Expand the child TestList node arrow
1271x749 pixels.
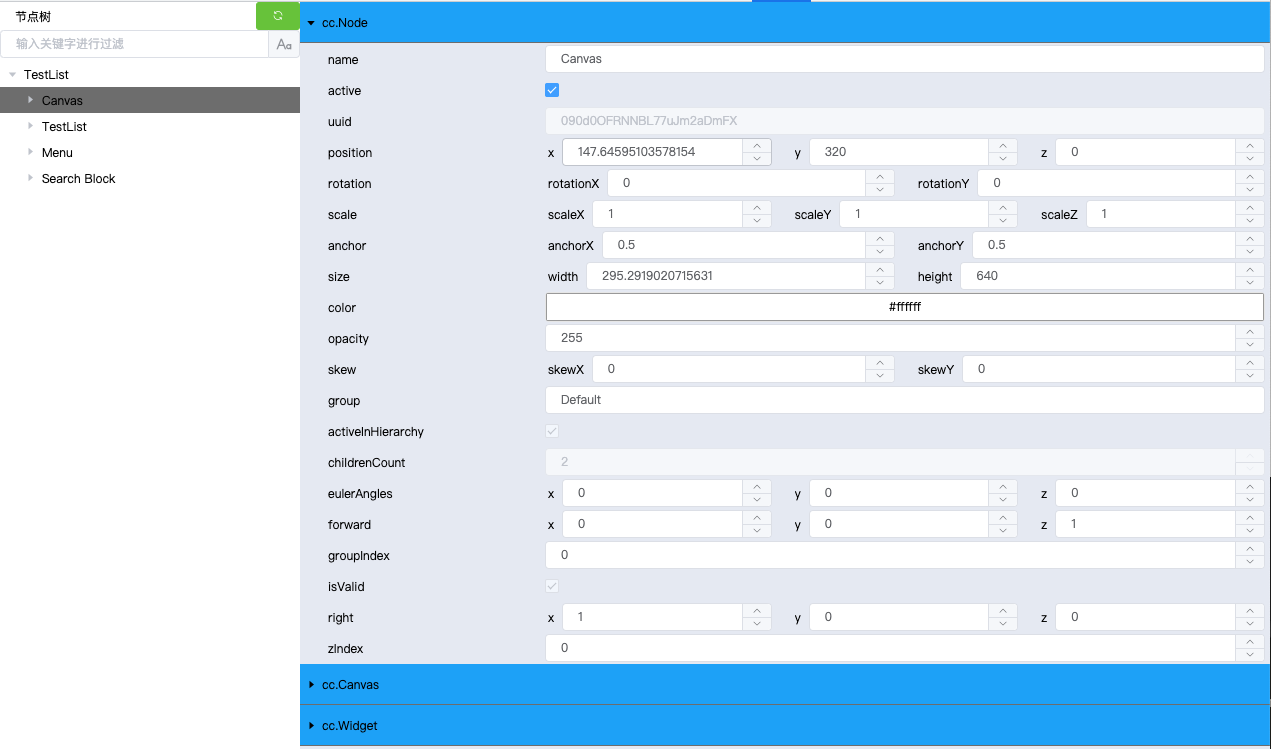tap(30, 126)
